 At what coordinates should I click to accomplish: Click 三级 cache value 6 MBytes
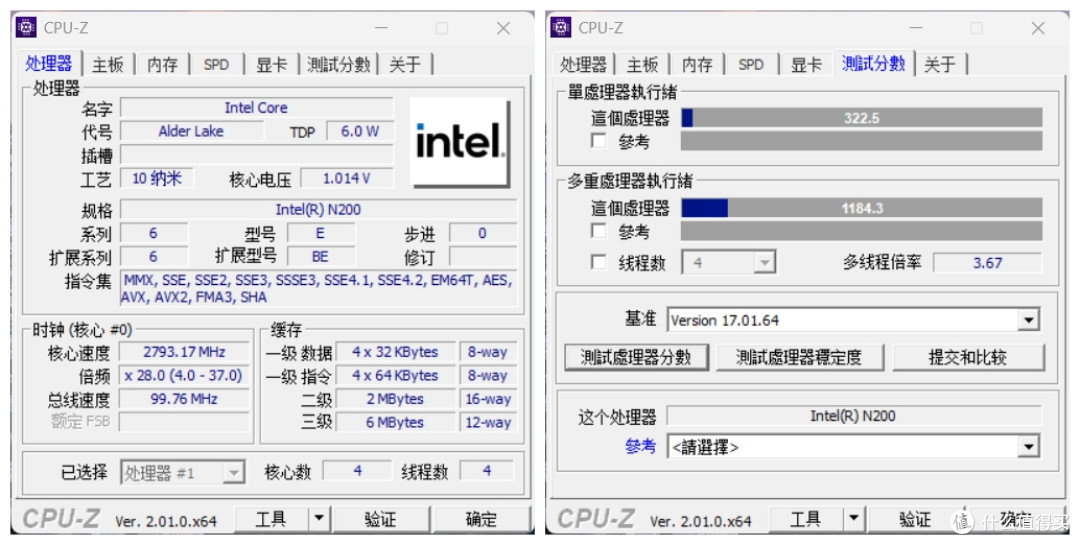(395, 422)
